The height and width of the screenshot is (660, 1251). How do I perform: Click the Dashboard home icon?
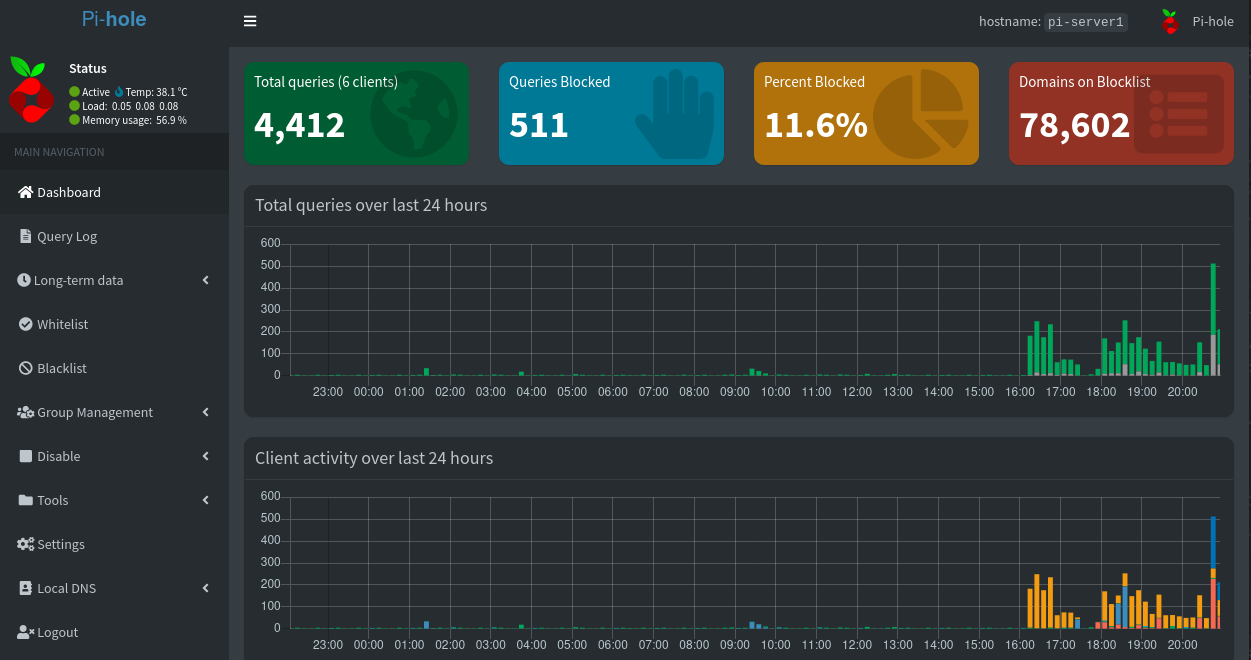(26, 192)
